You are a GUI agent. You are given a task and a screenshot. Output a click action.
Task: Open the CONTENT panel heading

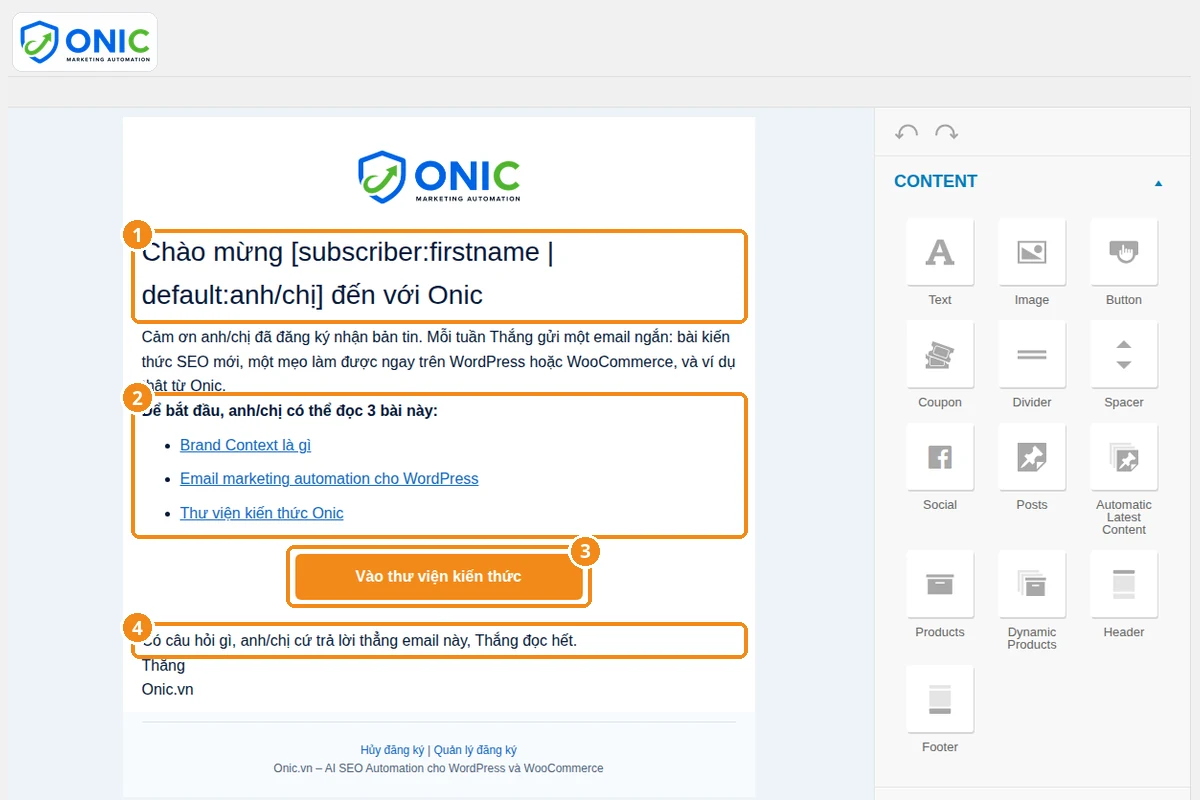coord(936,181)
